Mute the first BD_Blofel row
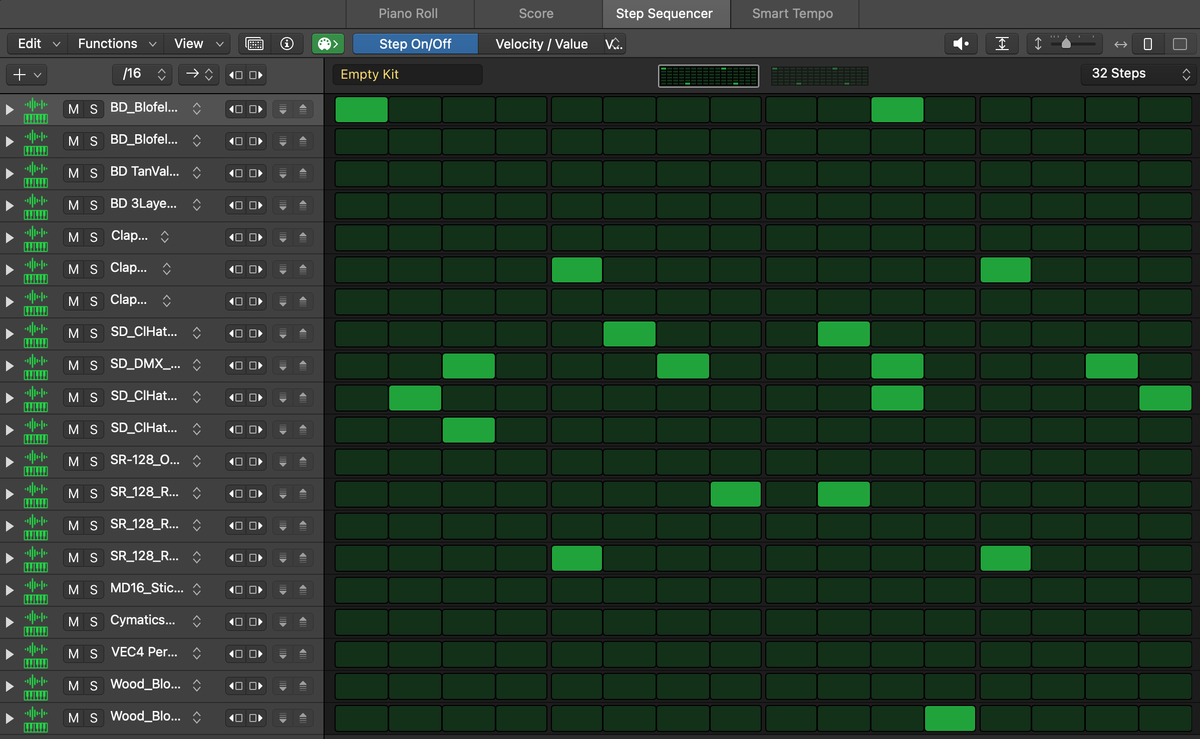The image size is (1200, 739). click(71, 109)
